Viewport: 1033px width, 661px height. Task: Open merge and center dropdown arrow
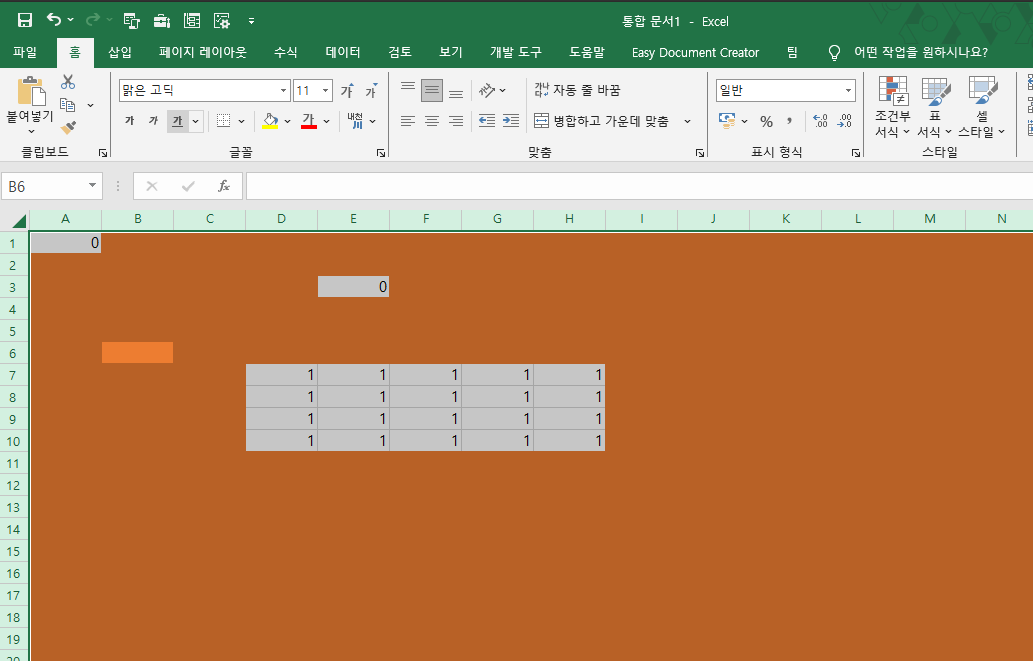pyautogui.click(x=687, y=121)
